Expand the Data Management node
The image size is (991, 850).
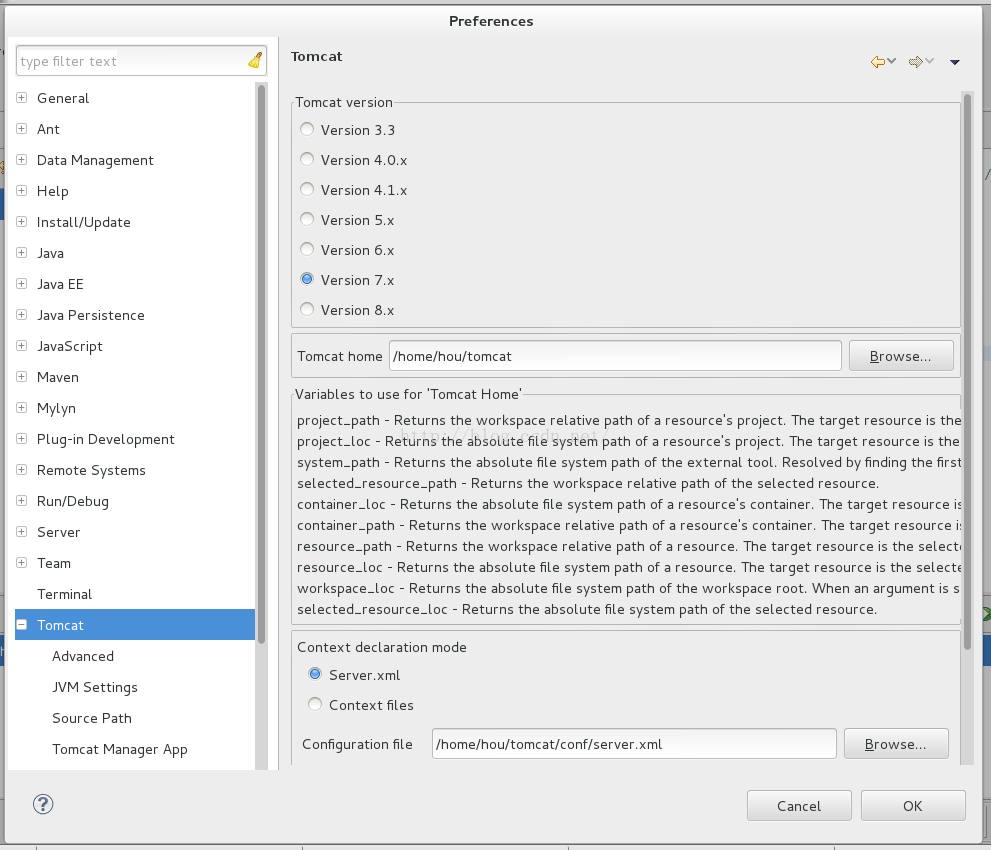click(x=21, y=159)
